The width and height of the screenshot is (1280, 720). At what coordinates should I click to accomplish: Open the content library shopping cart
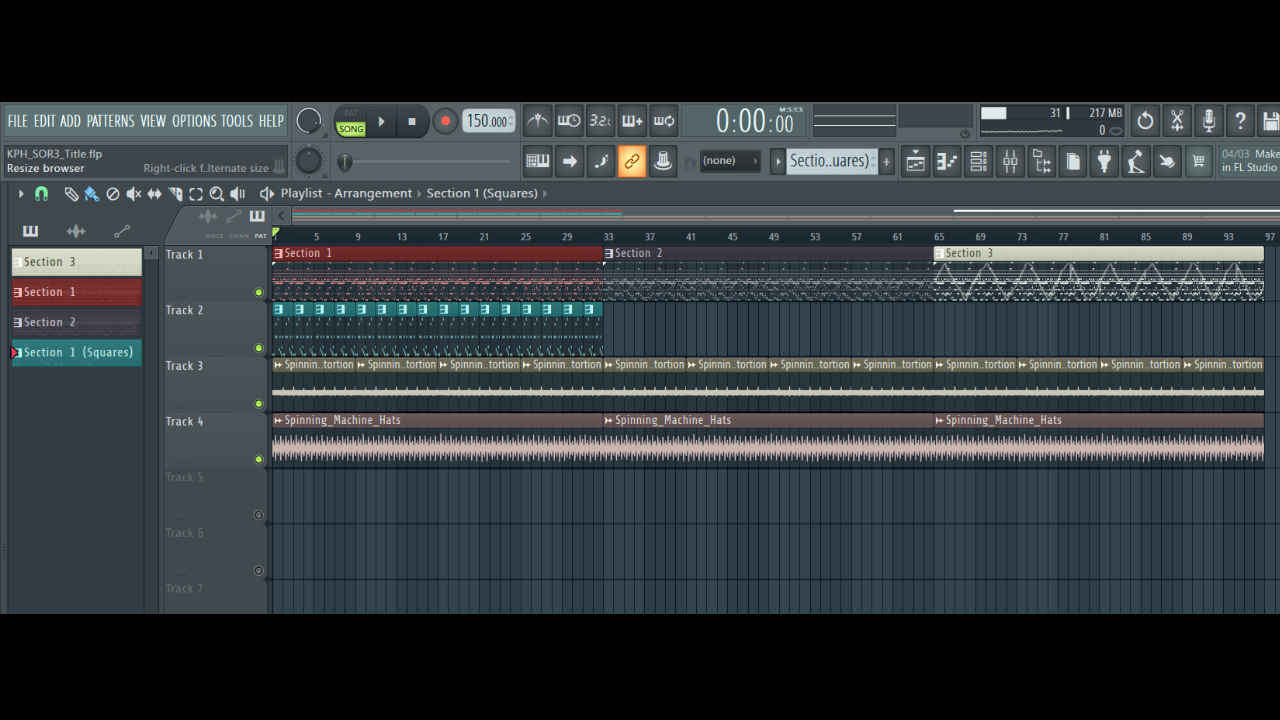pyautogui.click(x=1198, y=161)
